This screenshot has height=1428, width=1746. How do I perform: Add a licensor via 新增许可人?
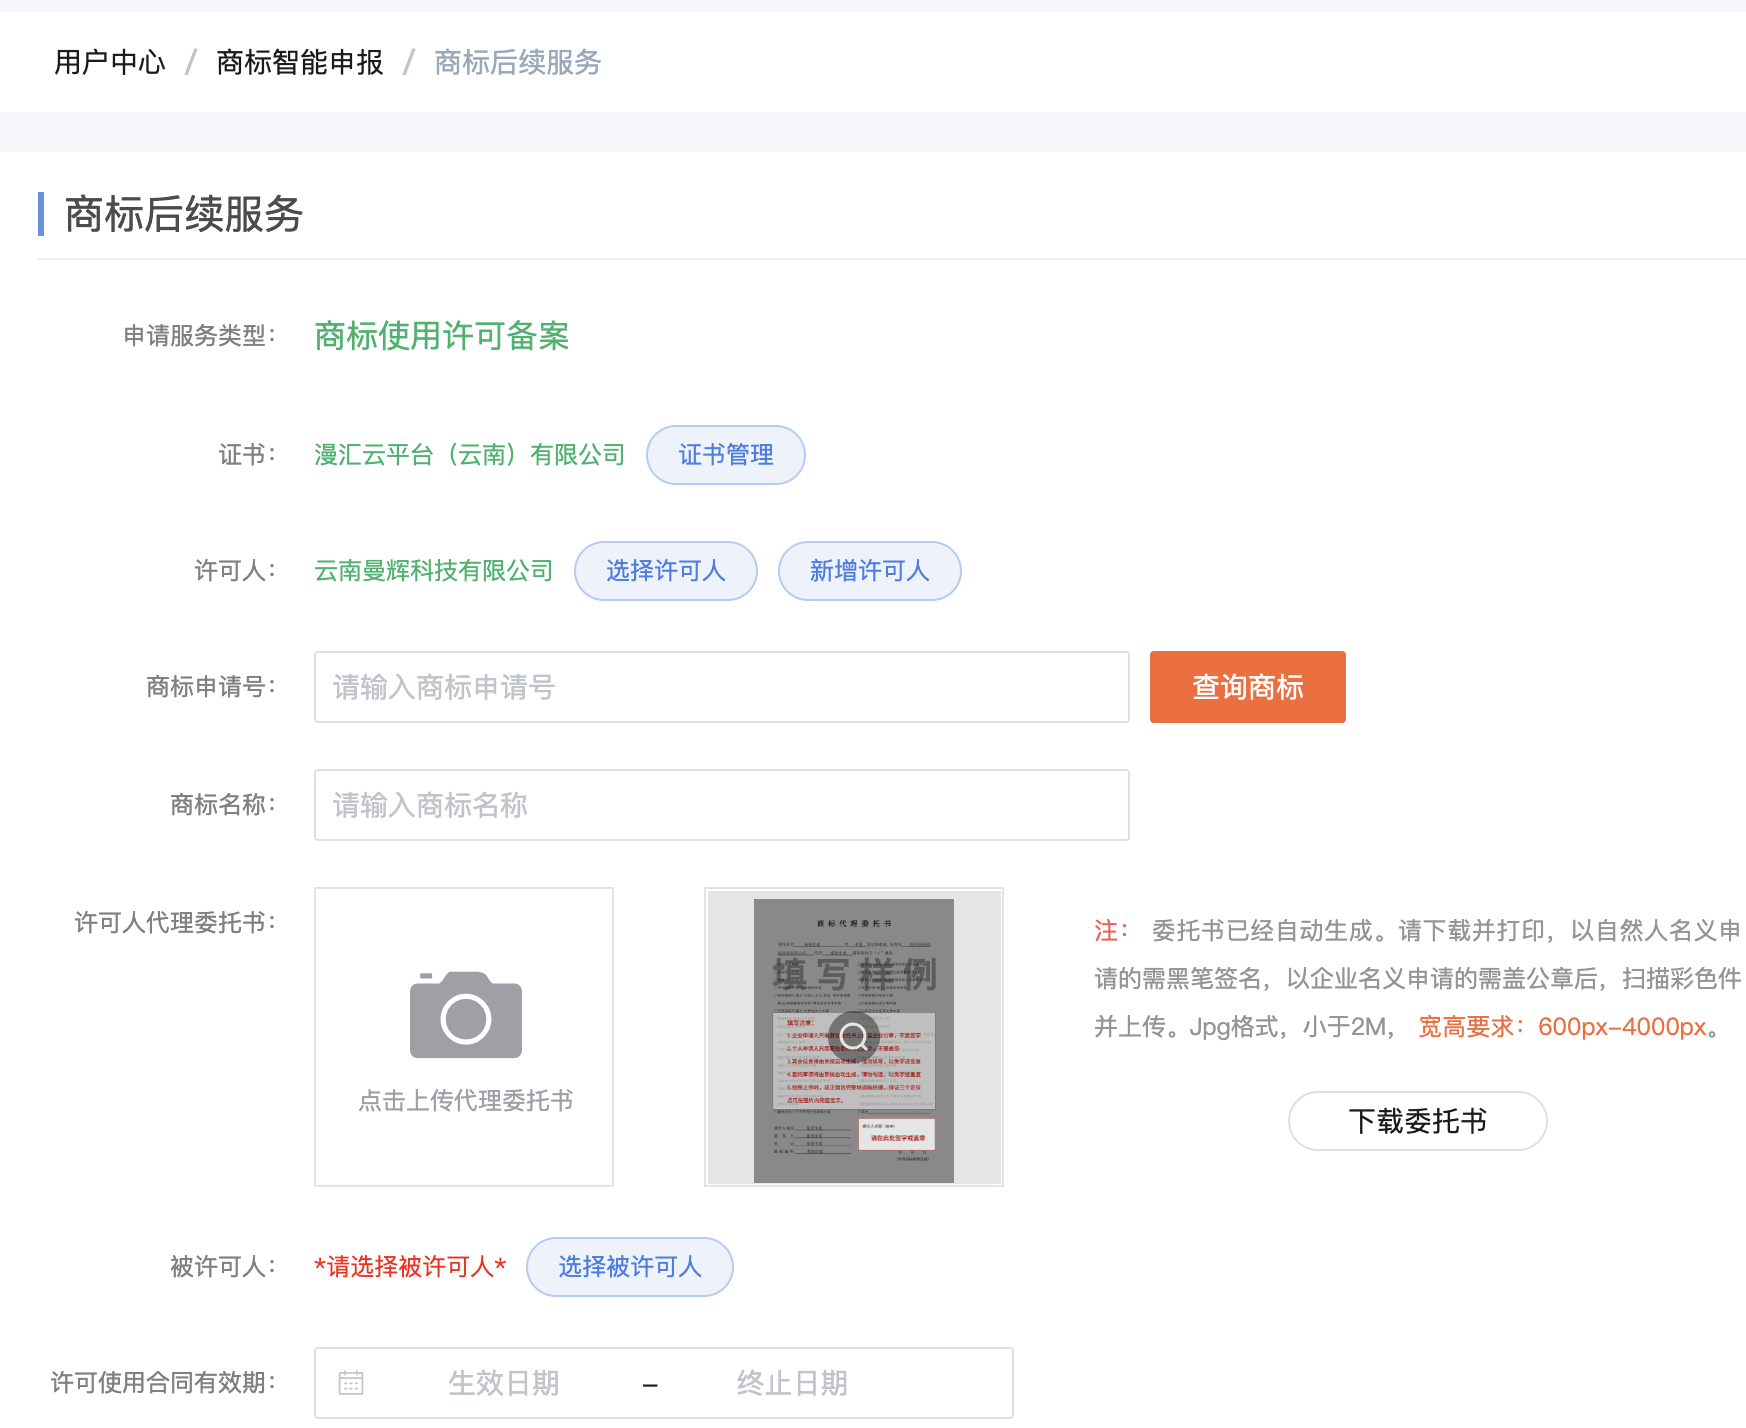[869, 571]
